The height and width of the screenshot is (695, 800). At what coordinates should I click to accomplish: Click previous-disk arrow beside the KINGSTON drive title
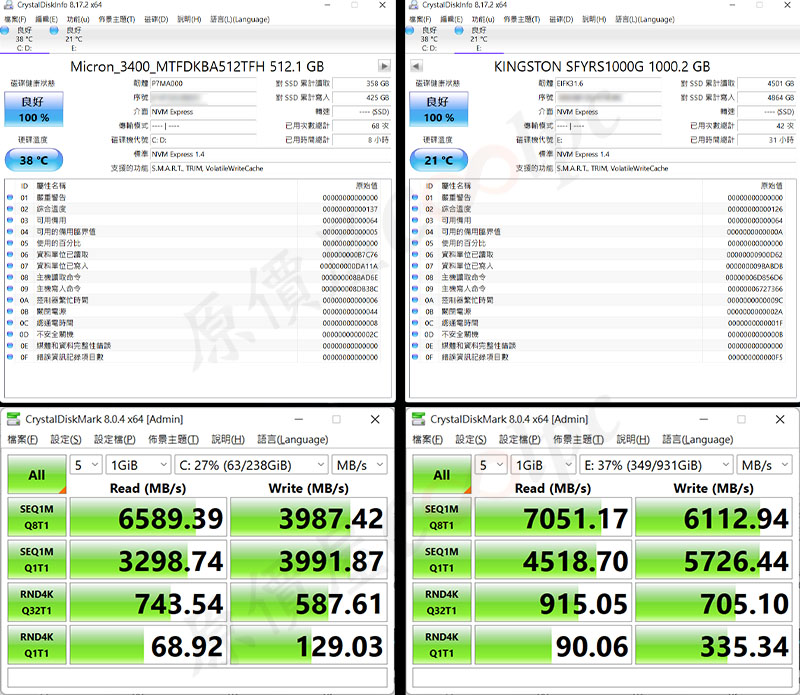416,66
